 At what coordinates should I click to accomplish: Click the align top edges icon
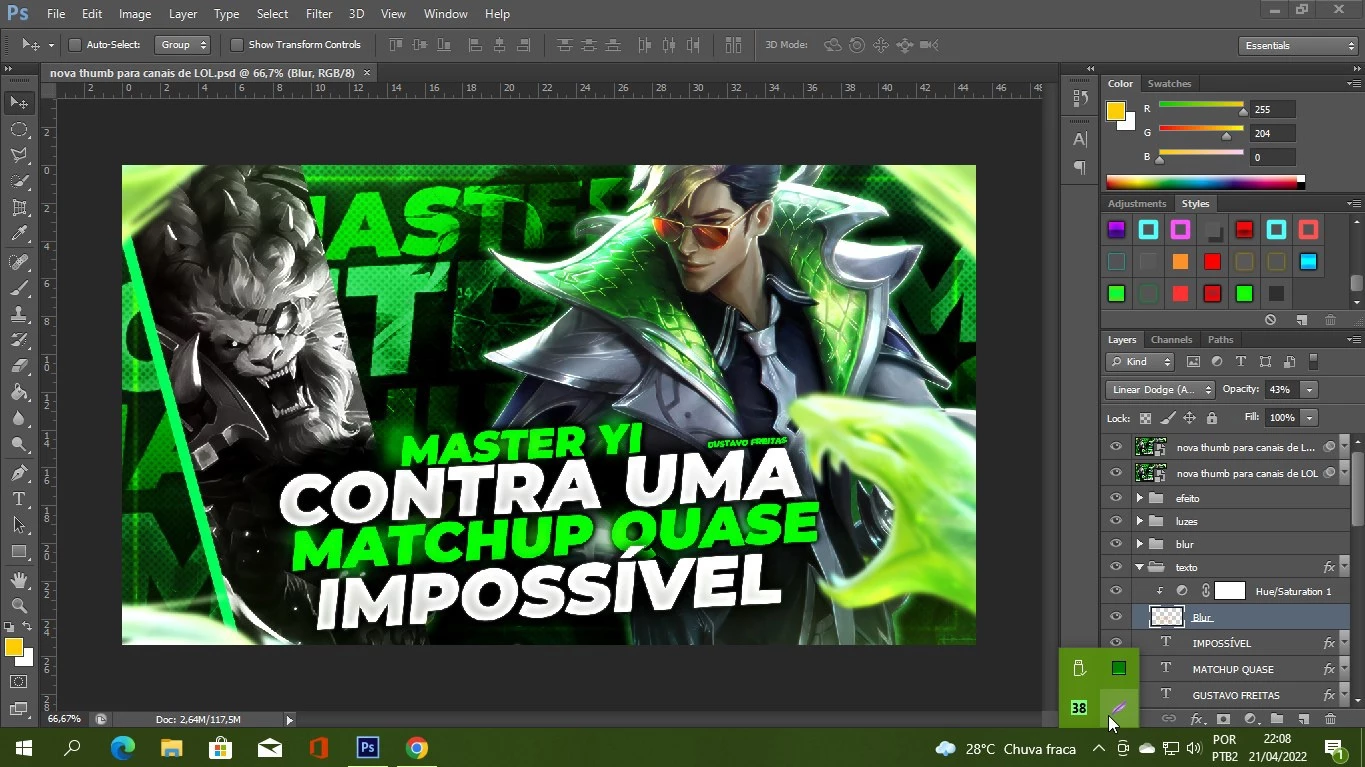396,45
